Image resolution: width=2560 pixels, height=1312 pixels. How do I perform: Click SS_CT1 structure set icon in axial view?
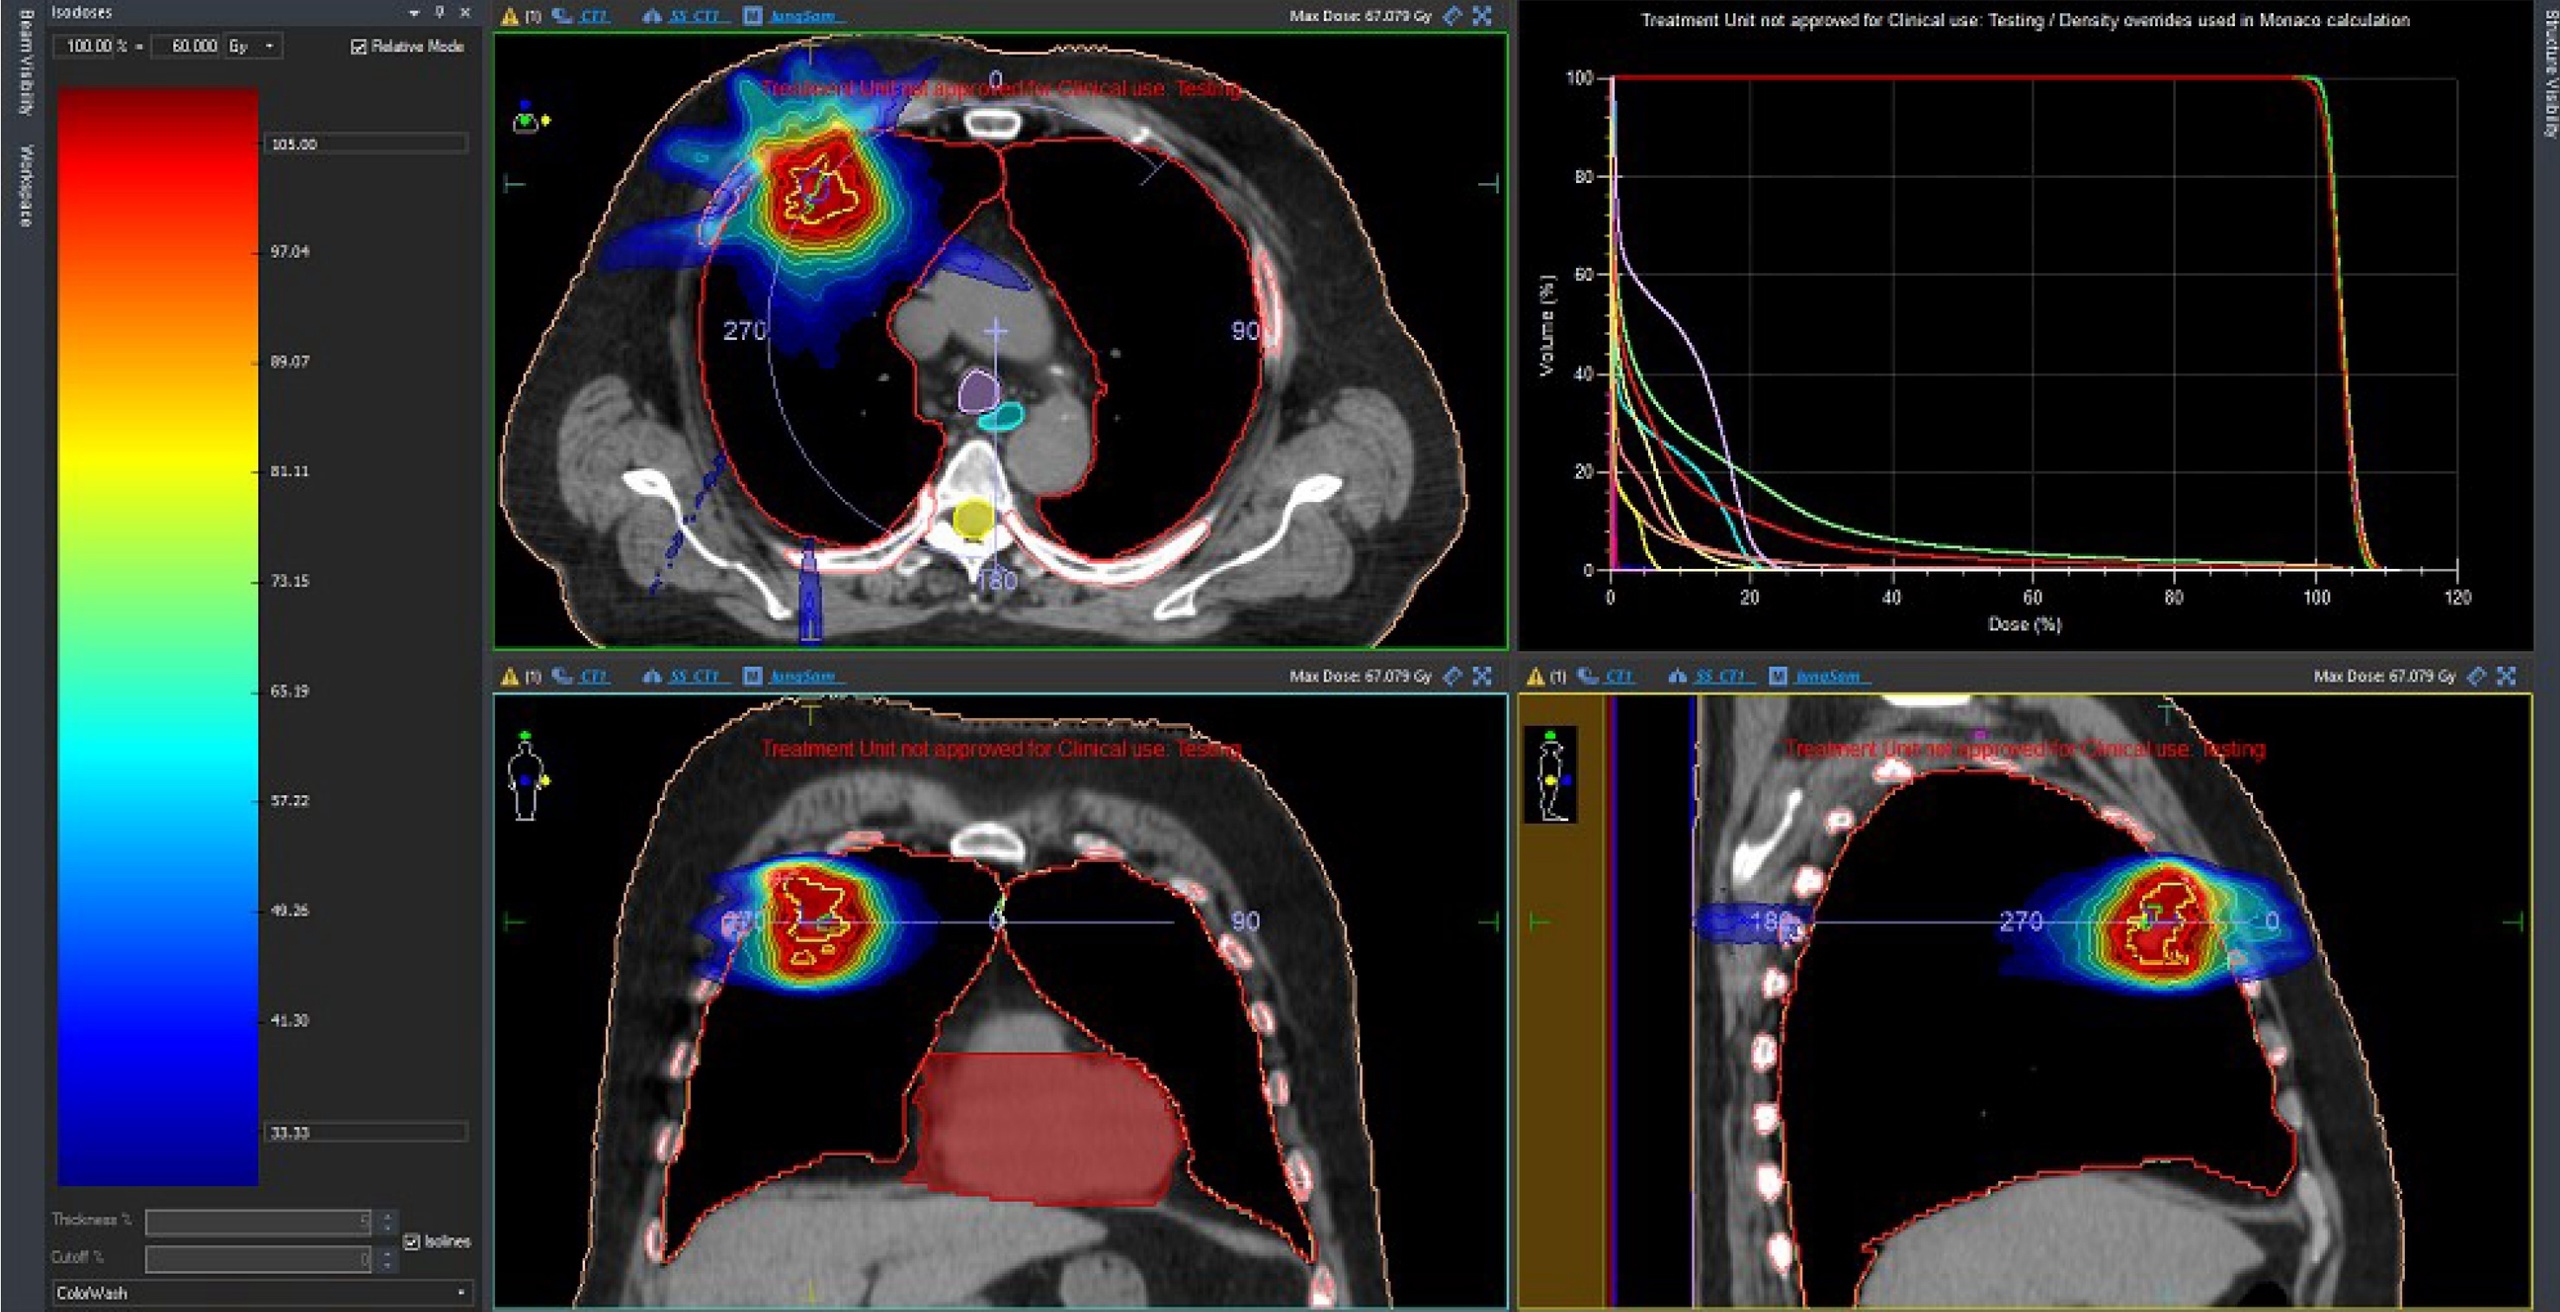[652, 16]
